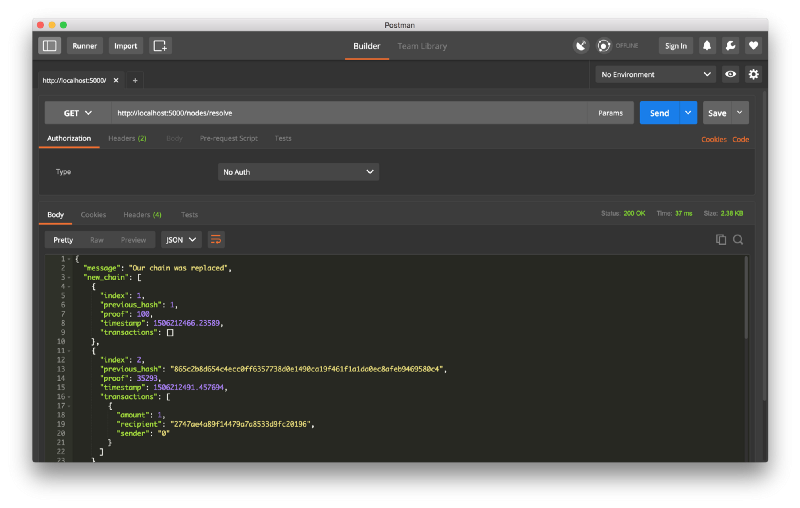Expand the Send button arrow options
Image resolution: width=800 pixels, height=508 pixels.
(688, 113)
